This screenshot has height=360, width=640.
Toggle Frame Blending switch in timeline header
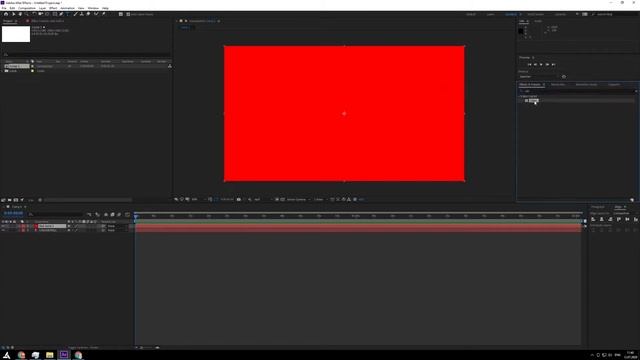(112, 214)
